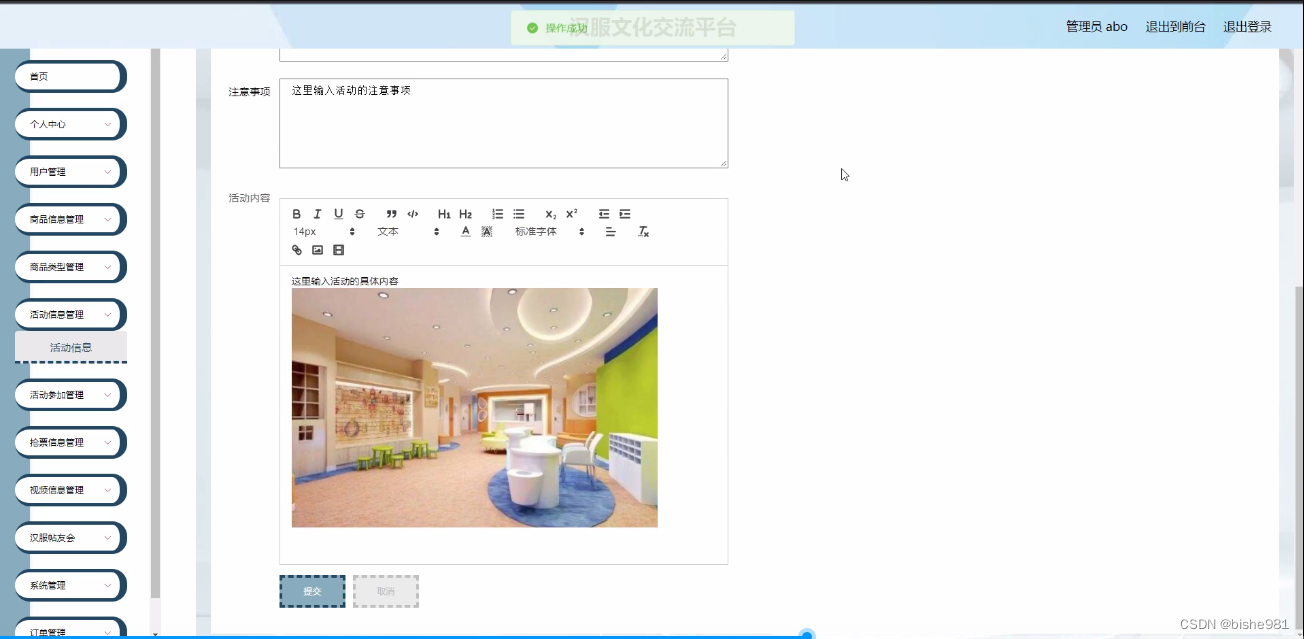Toggle underline formatting

(x=338, y=213)
